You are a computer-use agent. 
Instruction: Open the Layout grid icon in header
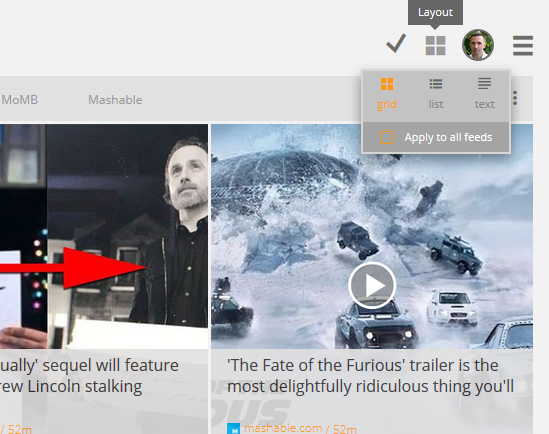coord(435,46)
